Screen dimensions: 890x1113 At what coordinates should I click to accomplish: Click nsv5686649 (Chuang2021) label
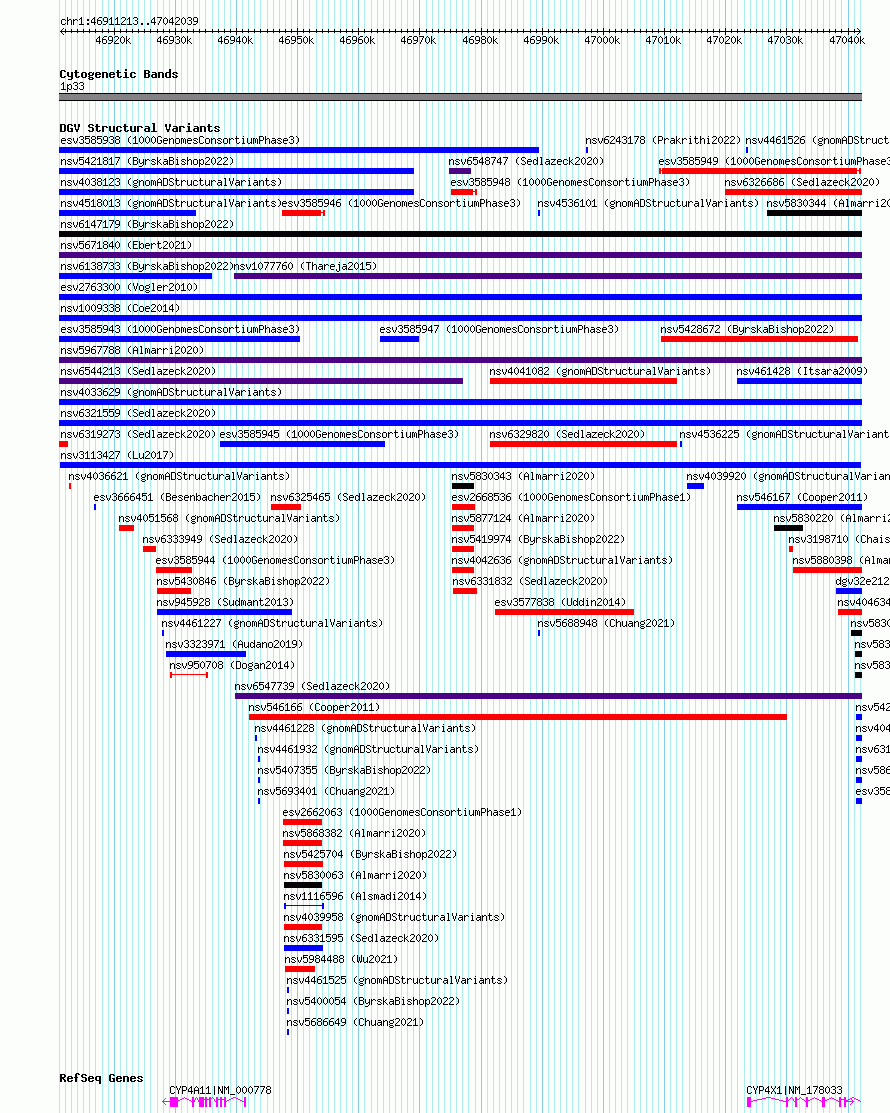tap(355, 1022)
